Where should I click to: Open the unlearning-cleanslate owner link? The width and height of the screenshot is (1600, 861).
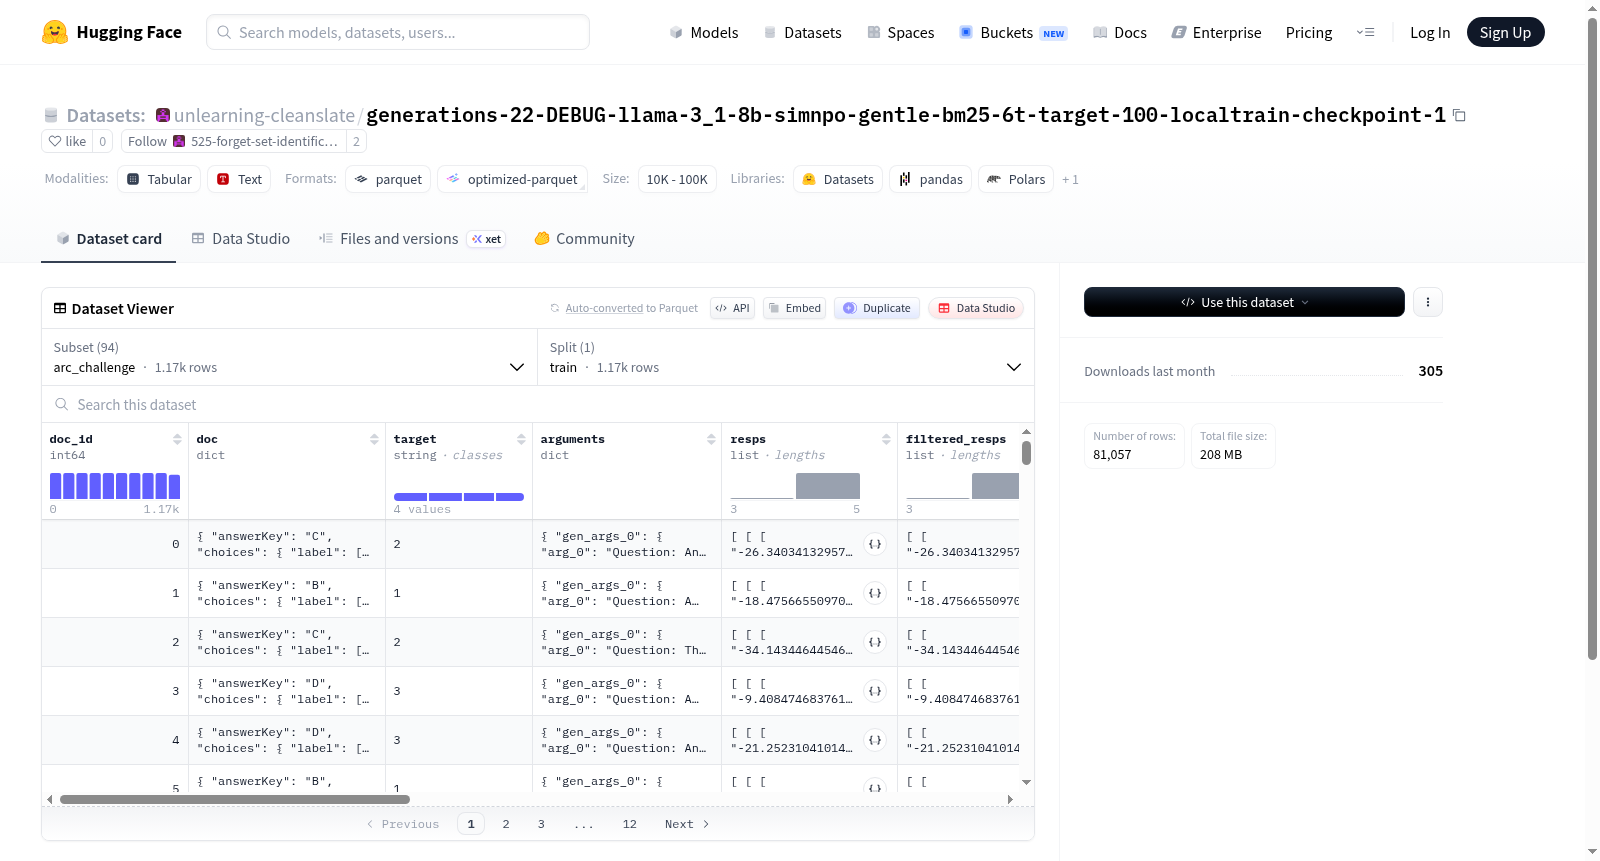tap(264, 116)
